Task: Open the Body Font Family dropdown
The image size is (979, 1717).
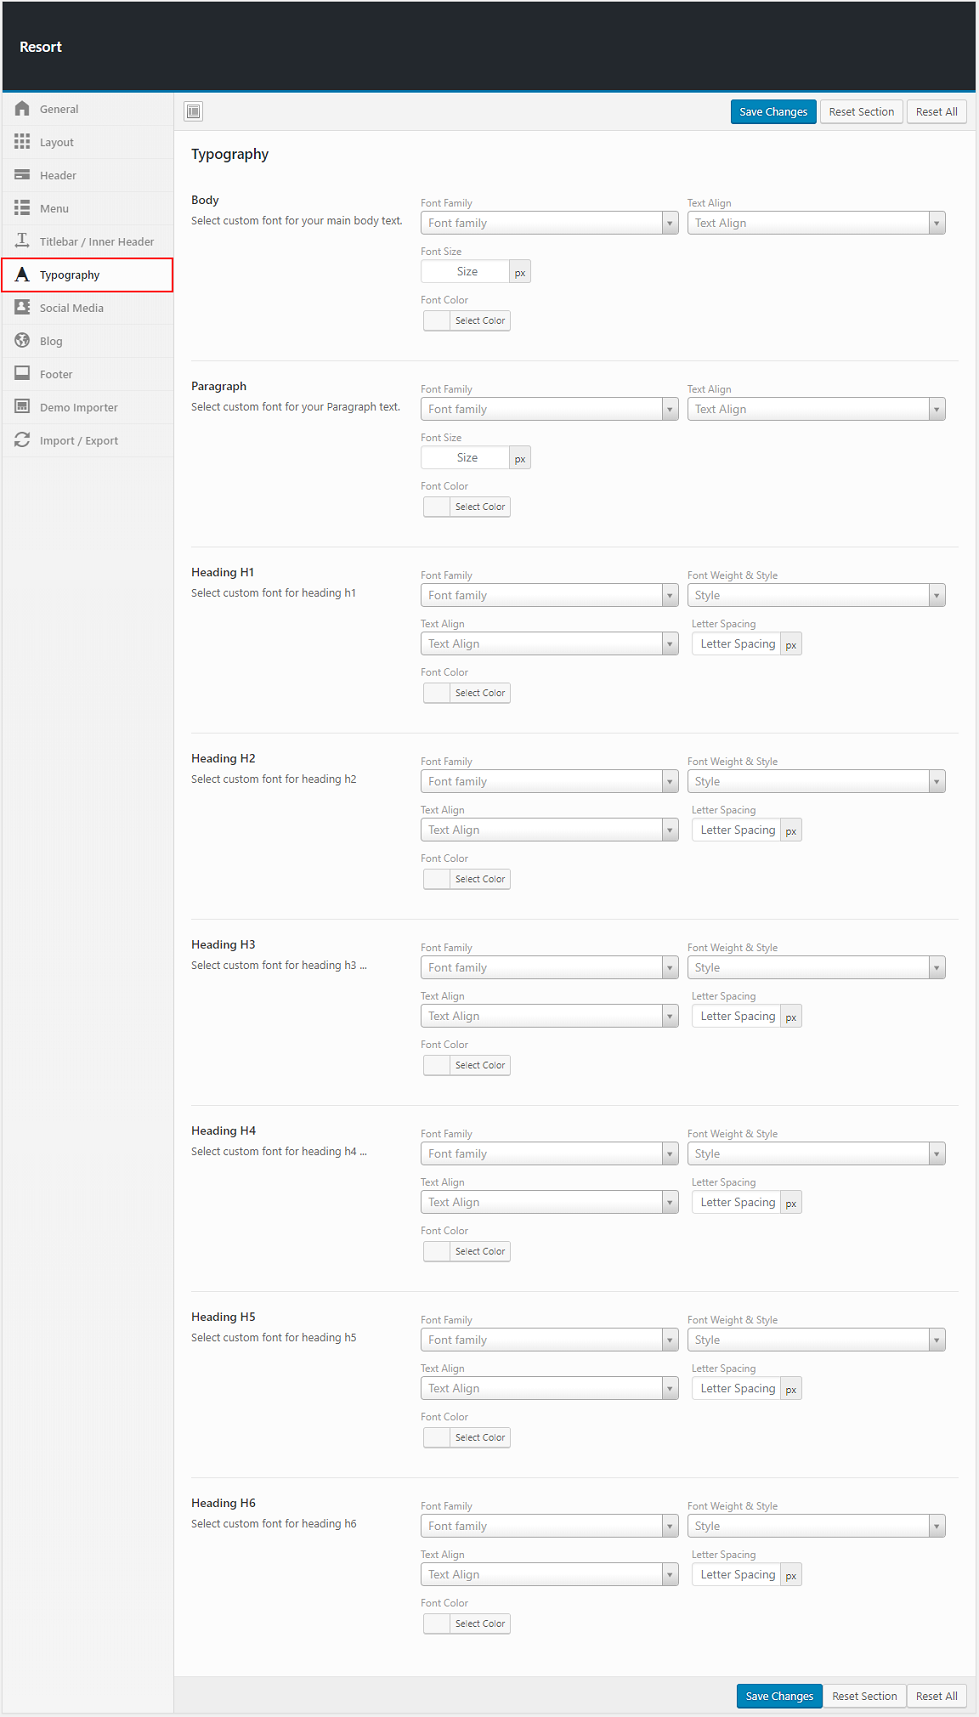Action: click(x=549, y=223)
